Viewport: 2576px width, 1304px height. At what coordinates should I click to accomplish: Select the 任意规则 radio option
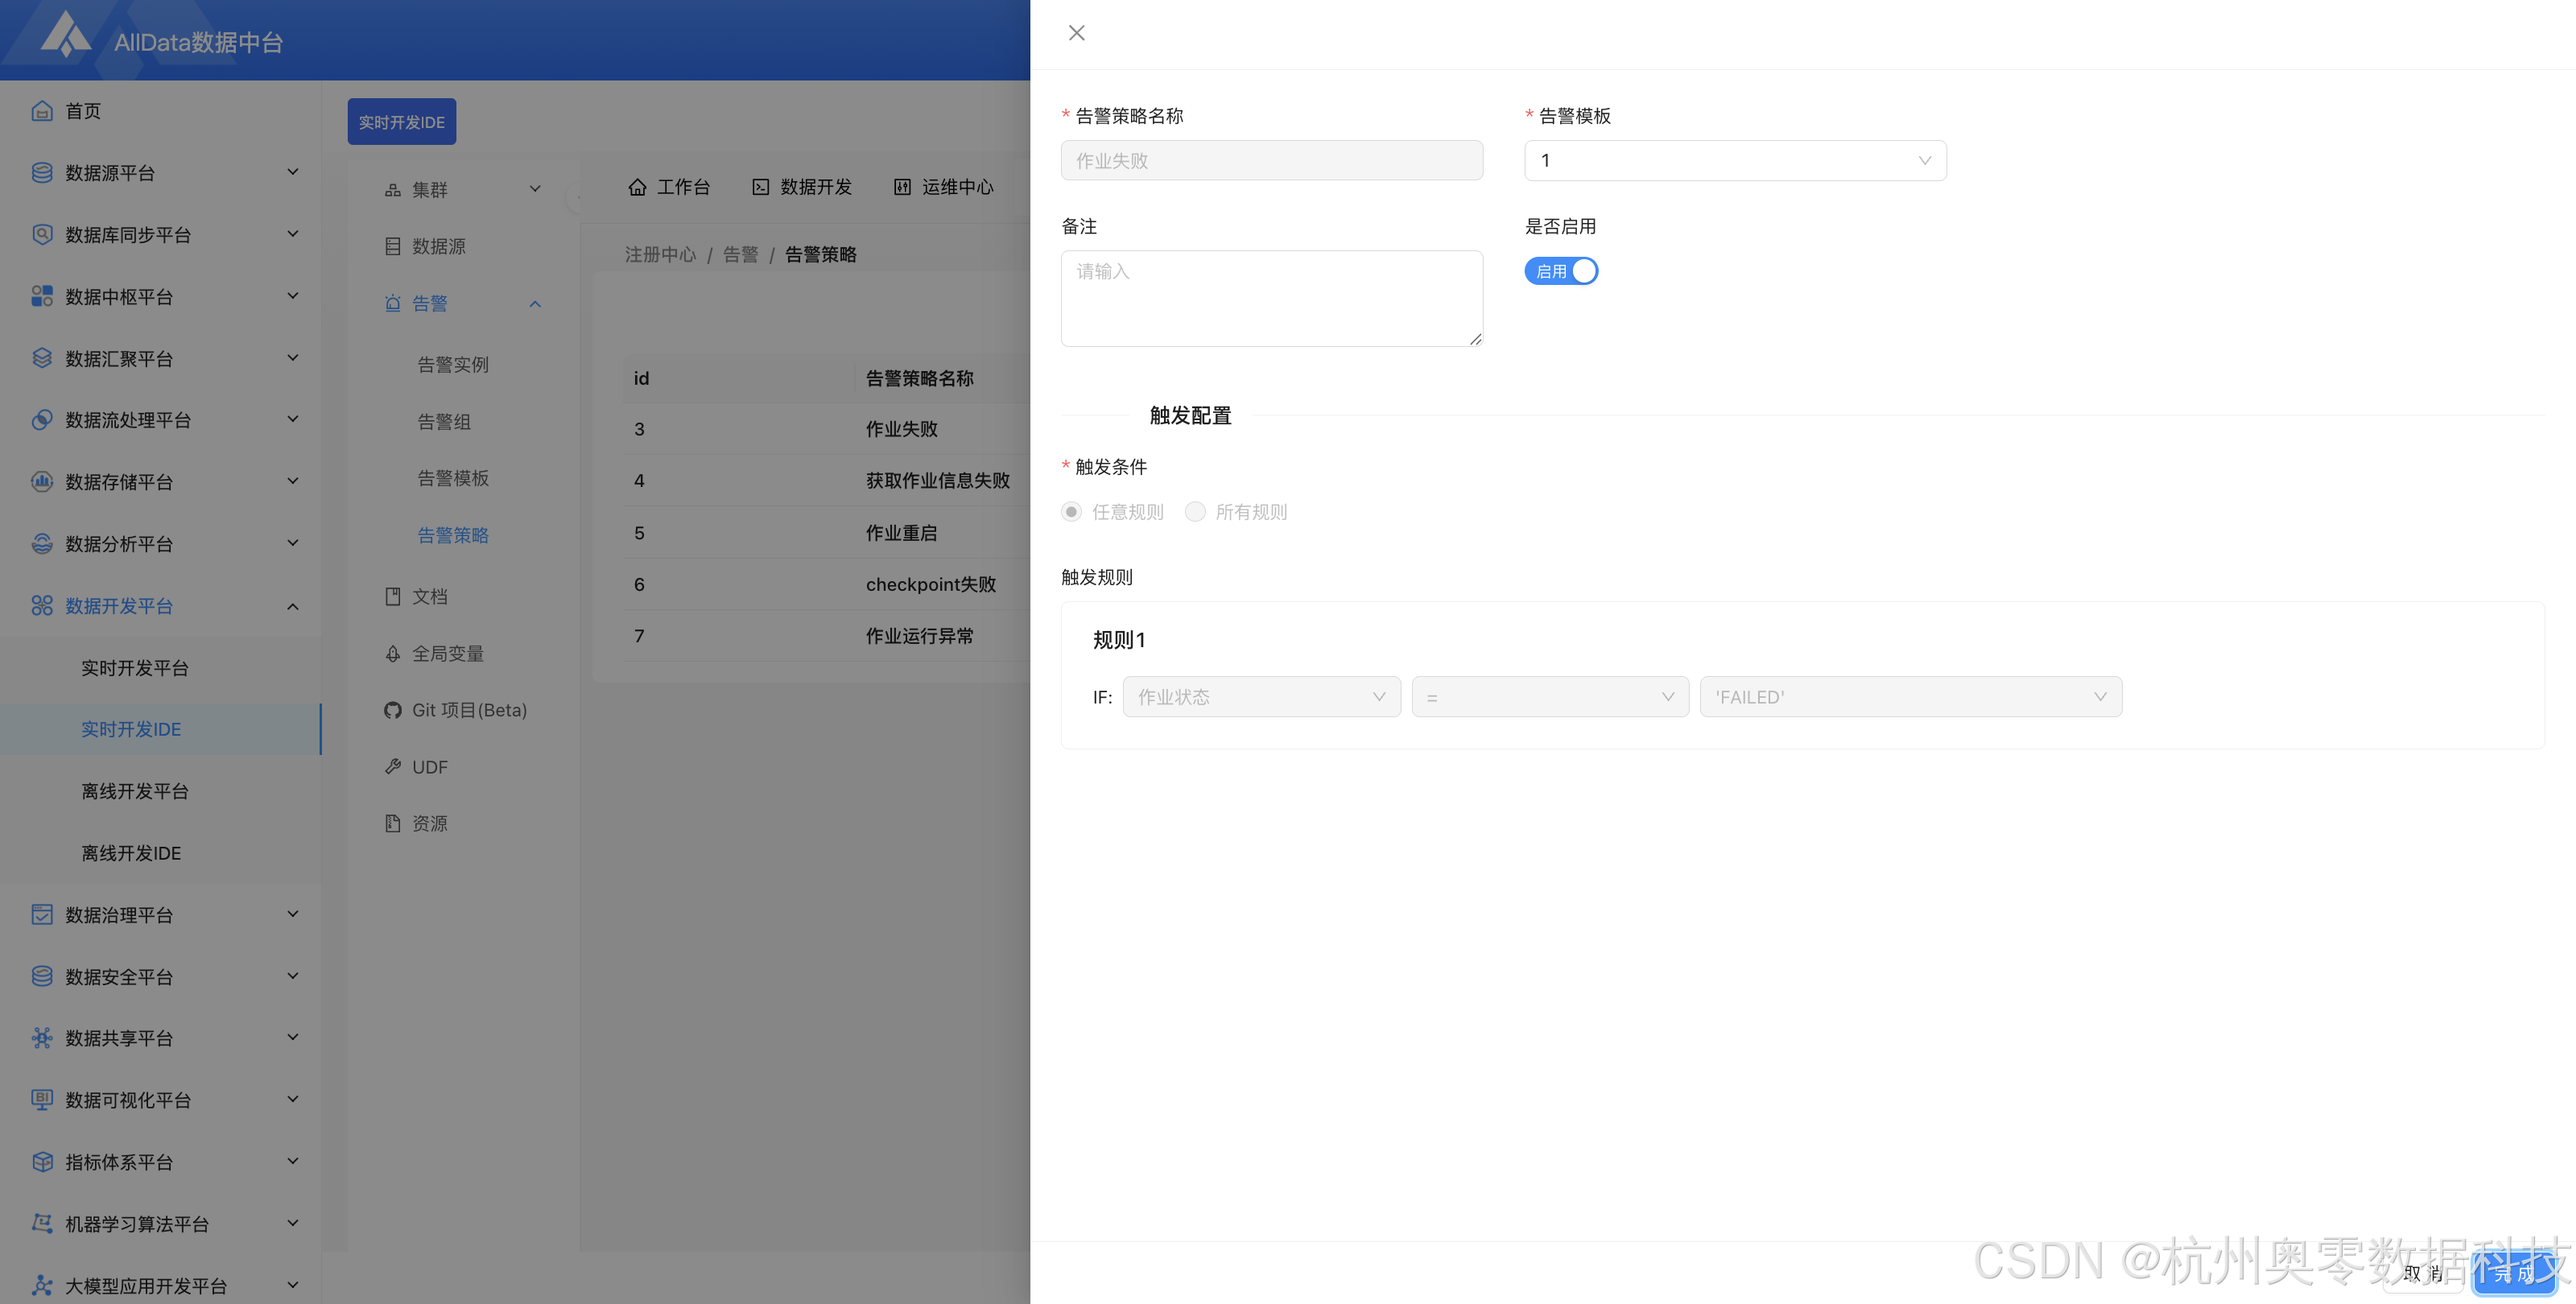click(x=1071, y=512)
